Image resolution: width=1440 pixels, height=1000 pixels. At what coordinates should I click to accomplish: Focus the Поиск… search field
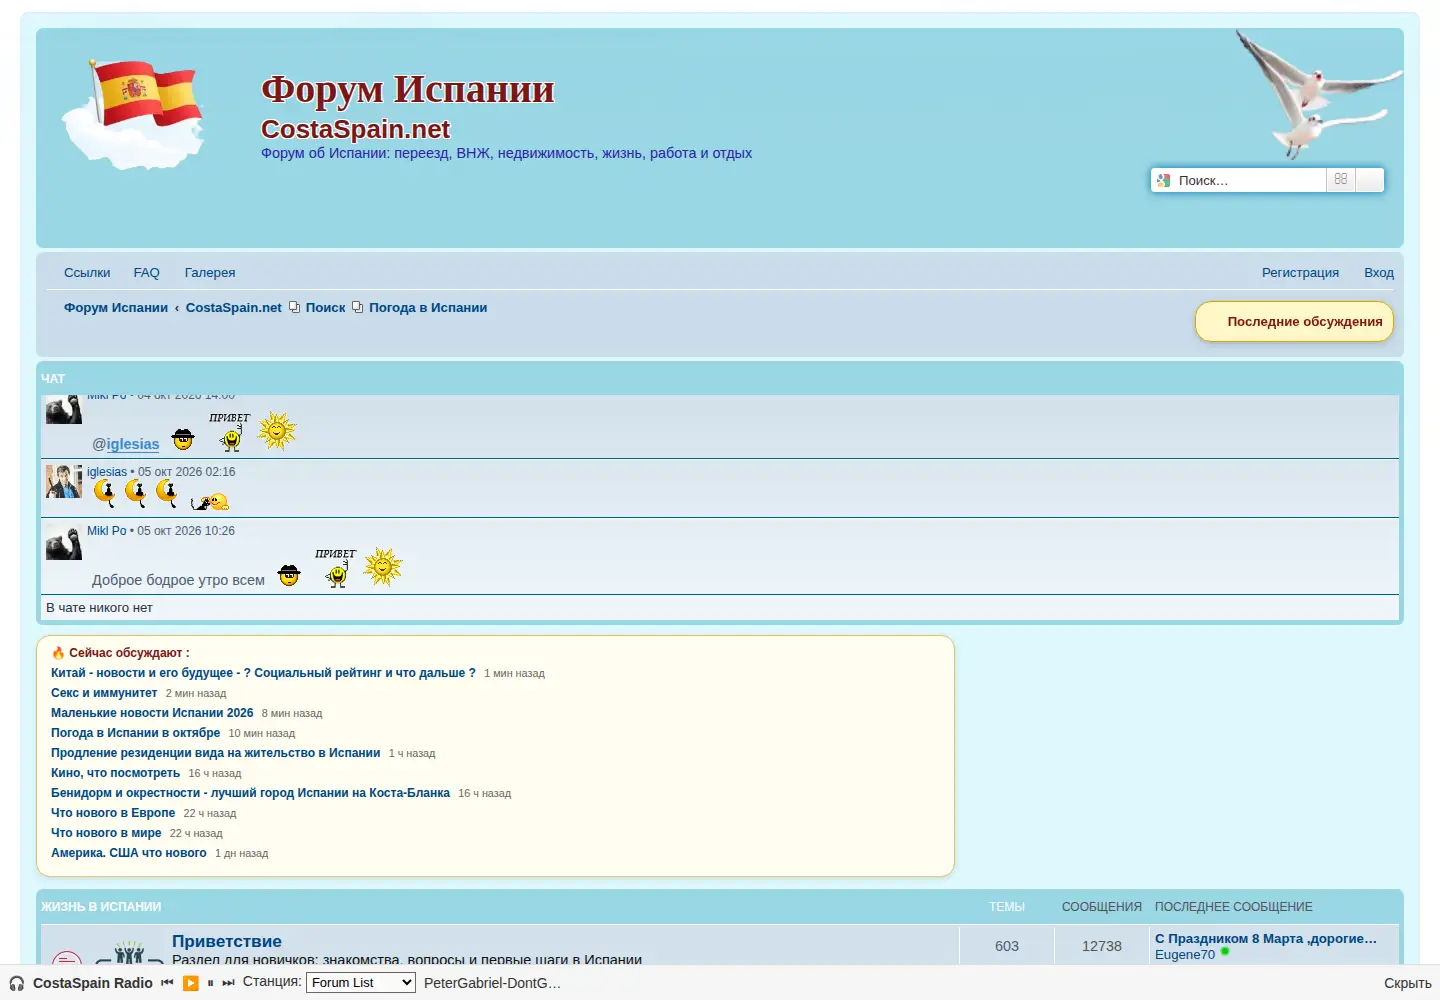1248,180
